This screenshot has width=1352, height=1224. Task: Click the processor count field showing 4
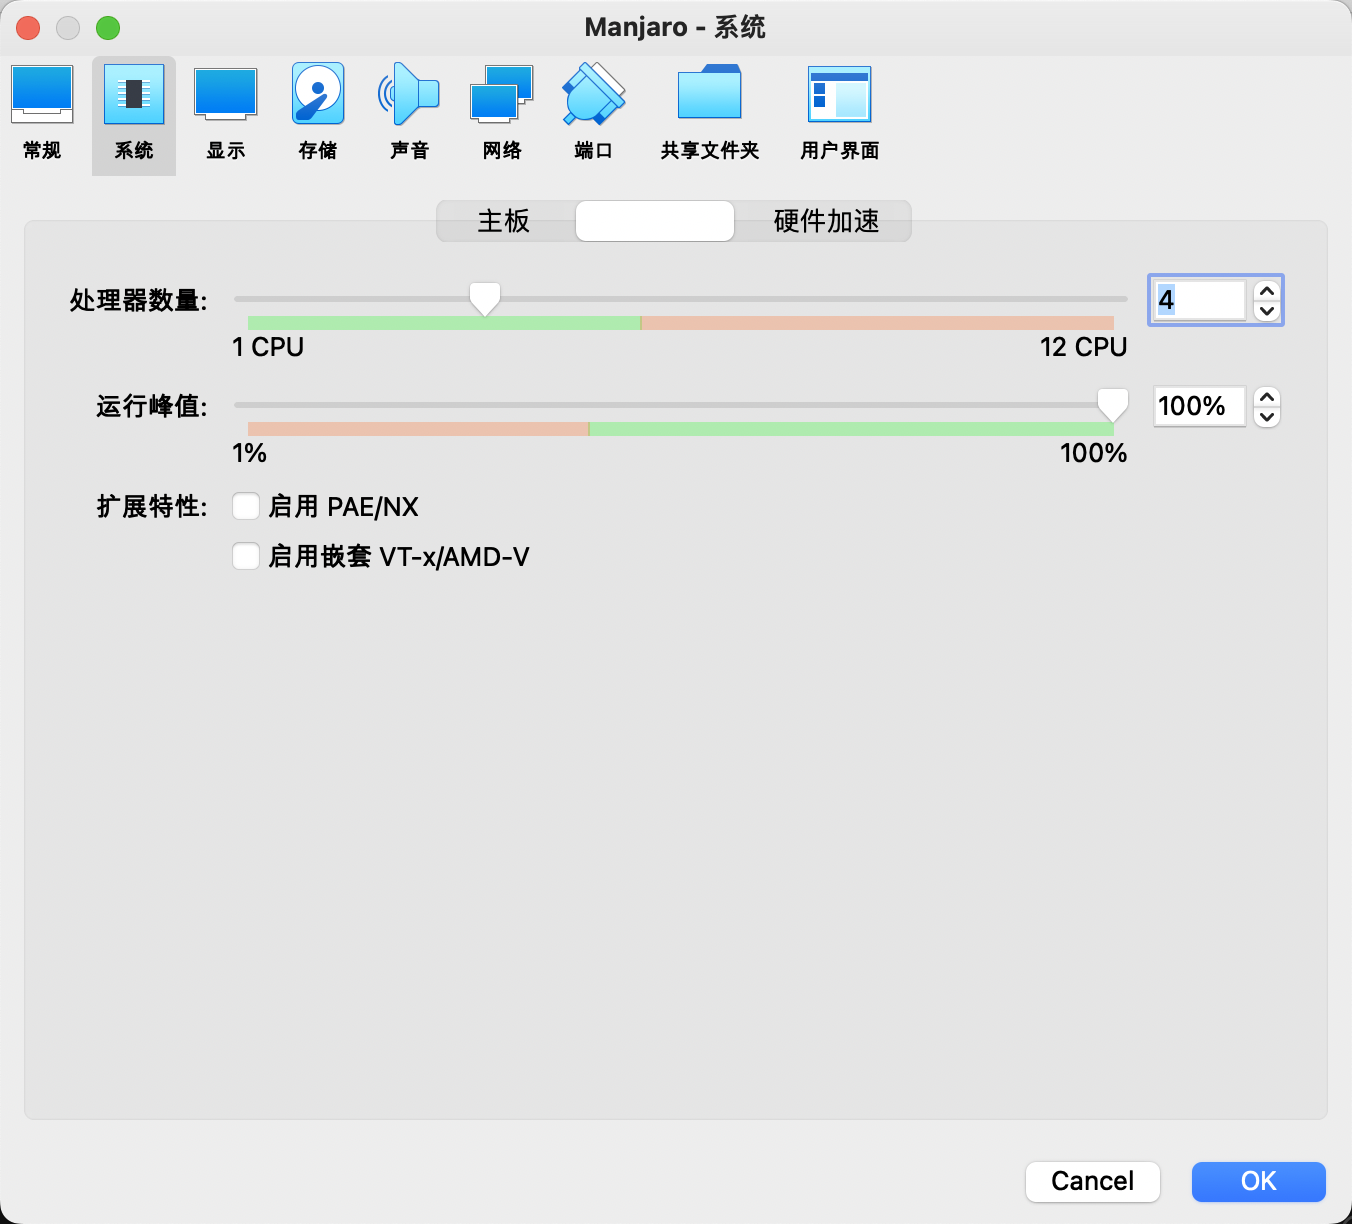[1199, 300]
